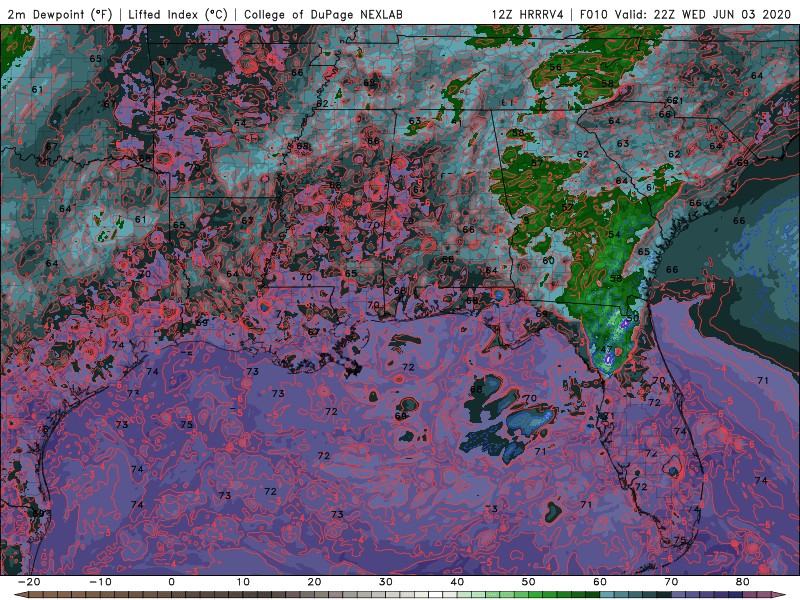Click the "80" label on the color scale
Image resolution: width=800 pixels, height=600 pixels.
pyautogui.click(x=743, y=582)
